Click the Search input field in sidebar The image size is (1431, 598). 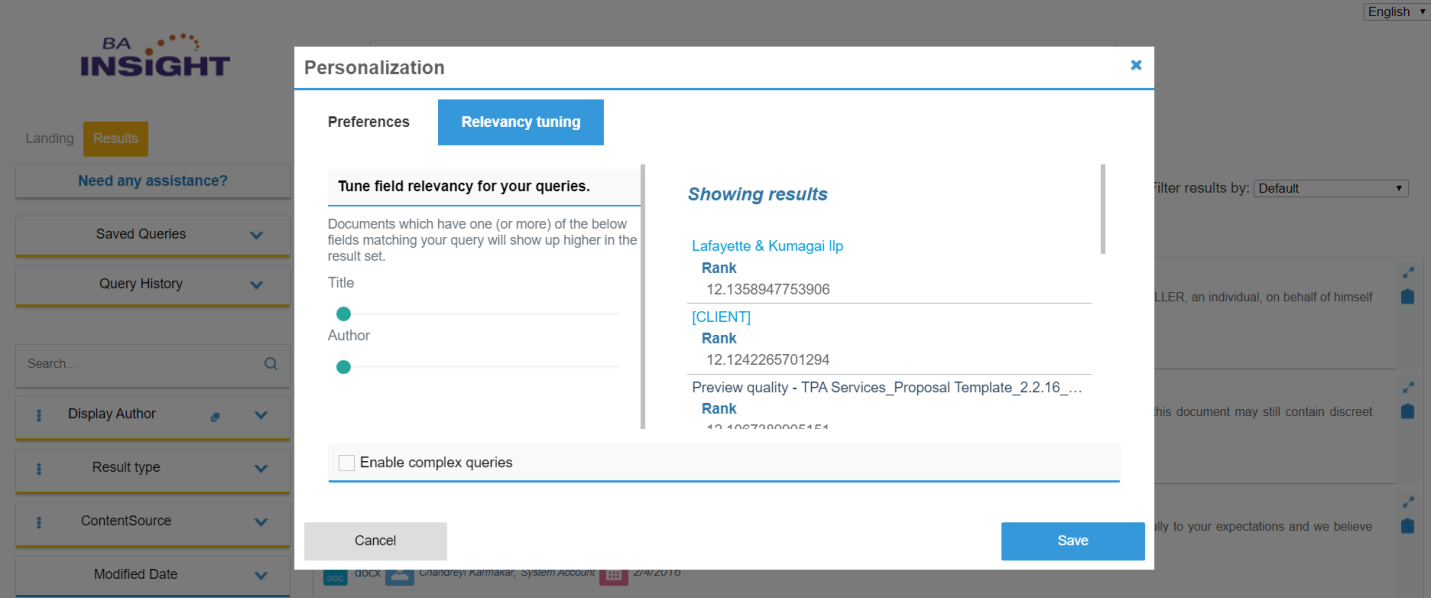pyautogui.click(x=140, y=364)
